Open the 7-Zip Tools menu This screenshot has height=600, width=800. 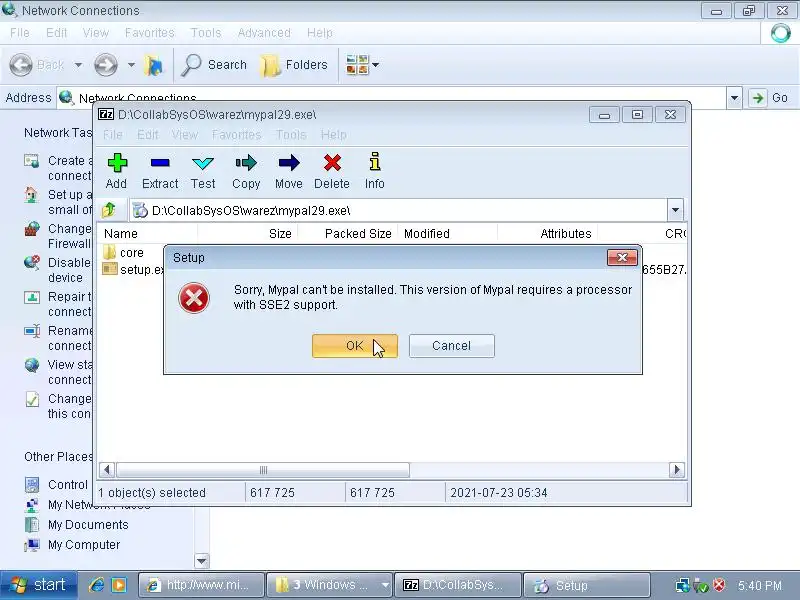point(291,135)
